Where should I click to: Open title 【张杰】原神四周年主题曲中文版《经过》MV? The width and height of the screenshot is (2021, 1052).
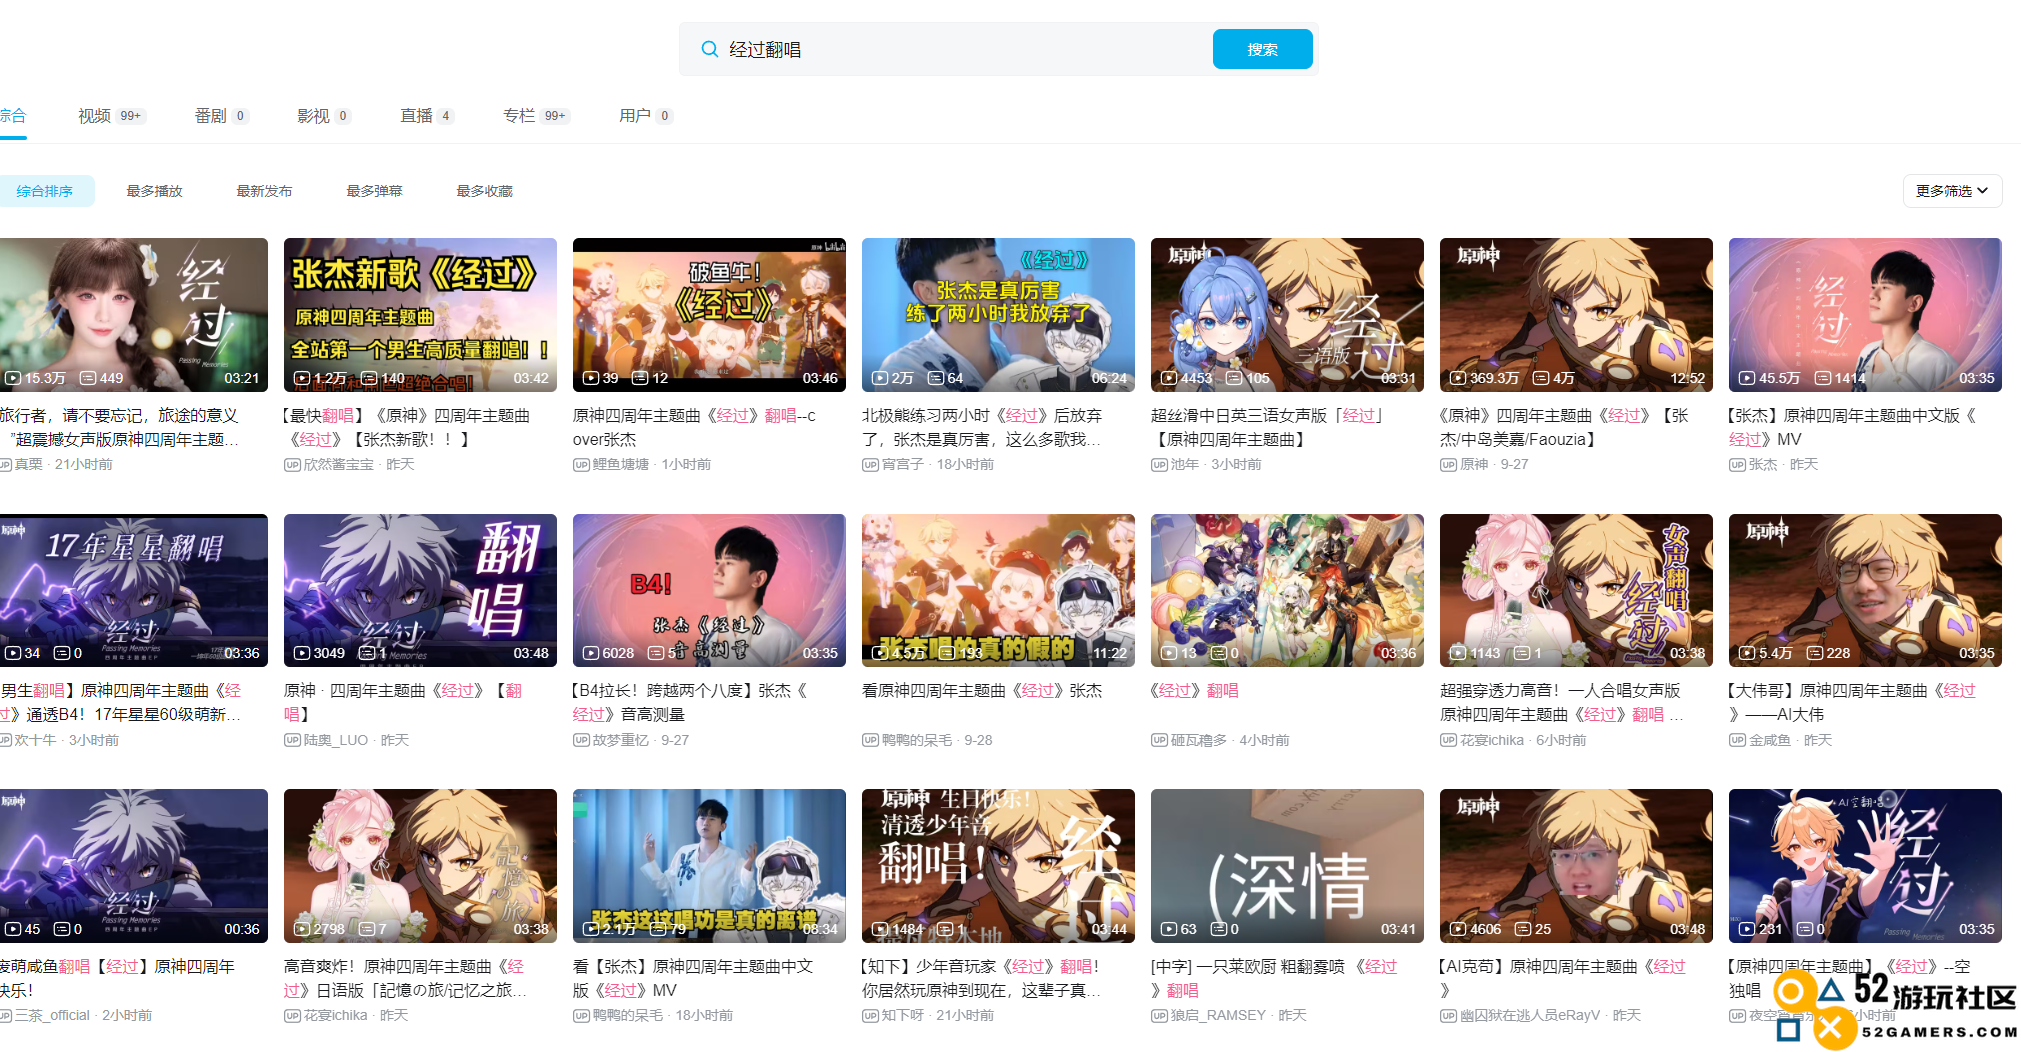1853,427
